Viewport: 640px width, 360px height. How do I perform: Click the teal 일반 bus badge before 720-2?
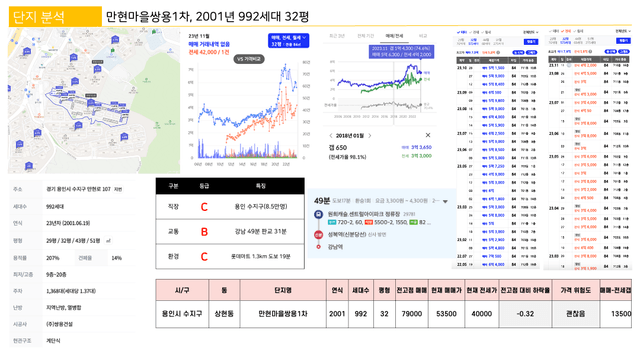tap(331, 222)
